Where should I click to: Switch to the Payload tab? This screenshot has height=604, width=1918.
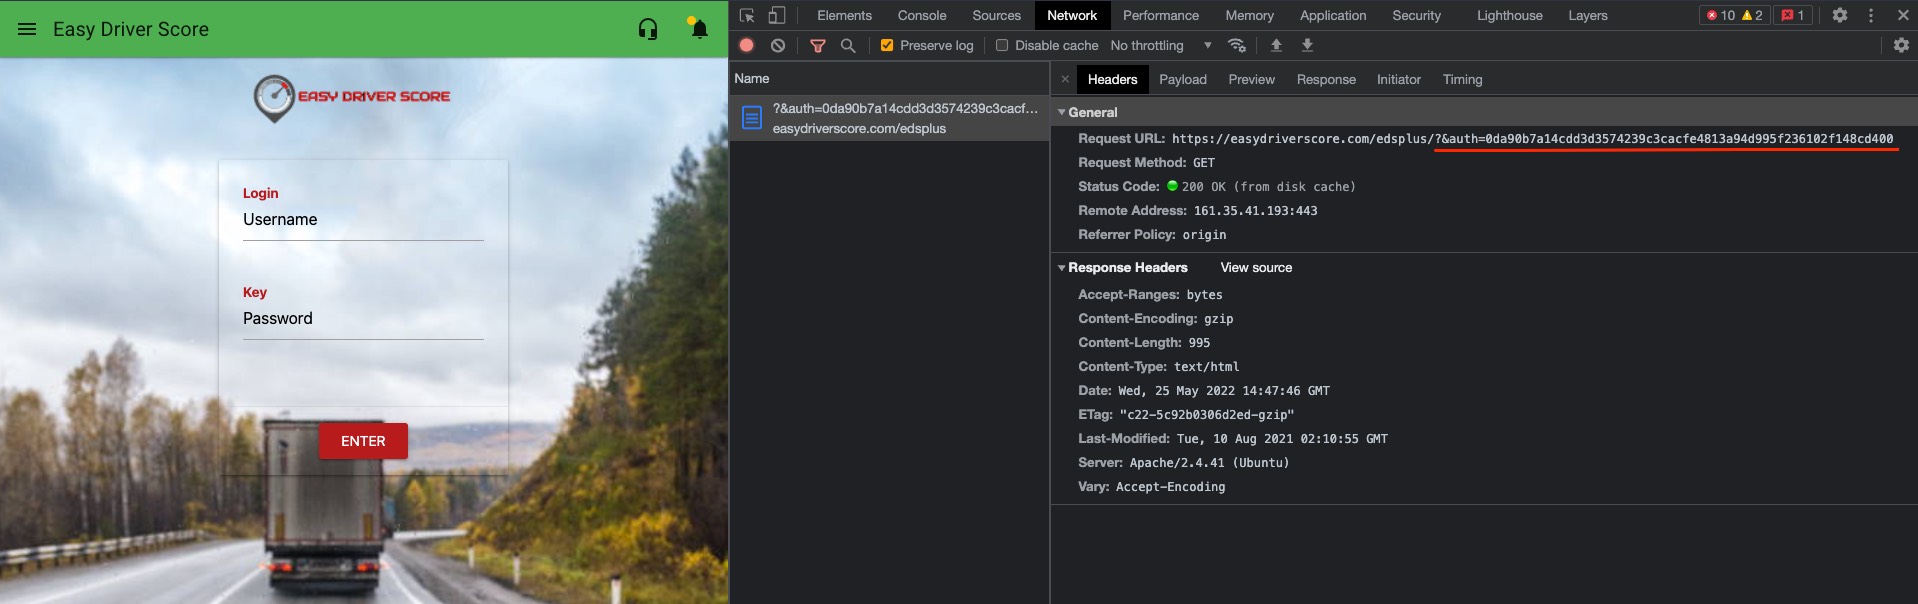coord(1183,79)
